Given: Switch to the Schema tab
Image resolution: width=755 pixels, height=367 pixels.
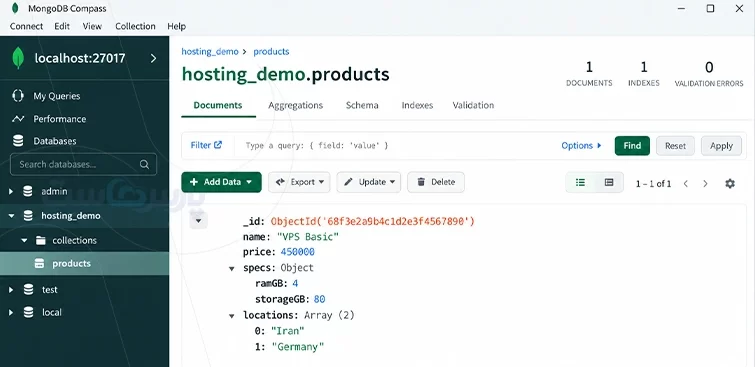Looking at the screenshot, I should tap(362, 105).
